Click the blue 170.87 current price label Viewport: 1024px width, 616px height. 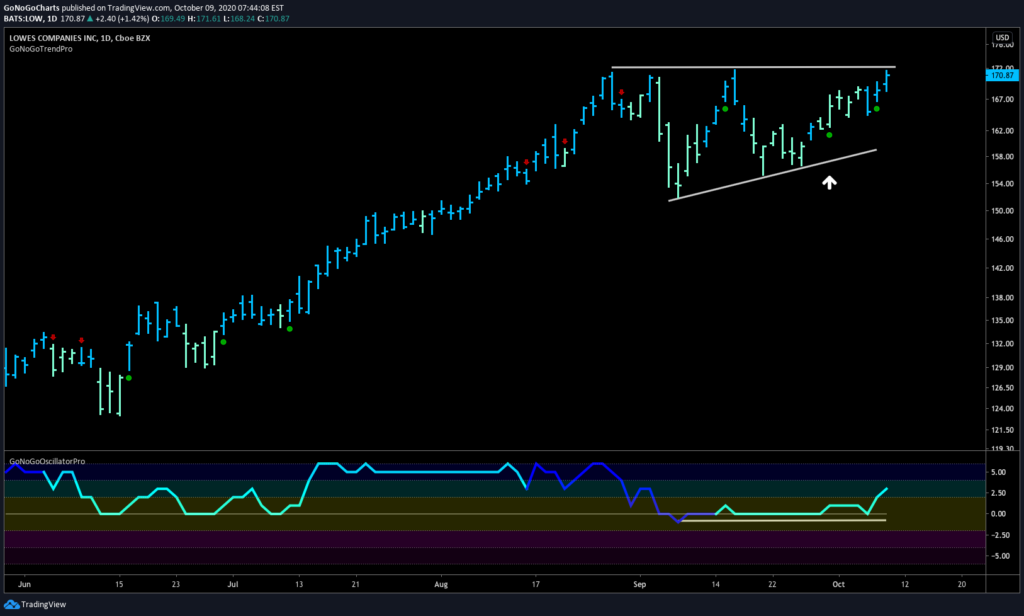[x=1002, y=76]
